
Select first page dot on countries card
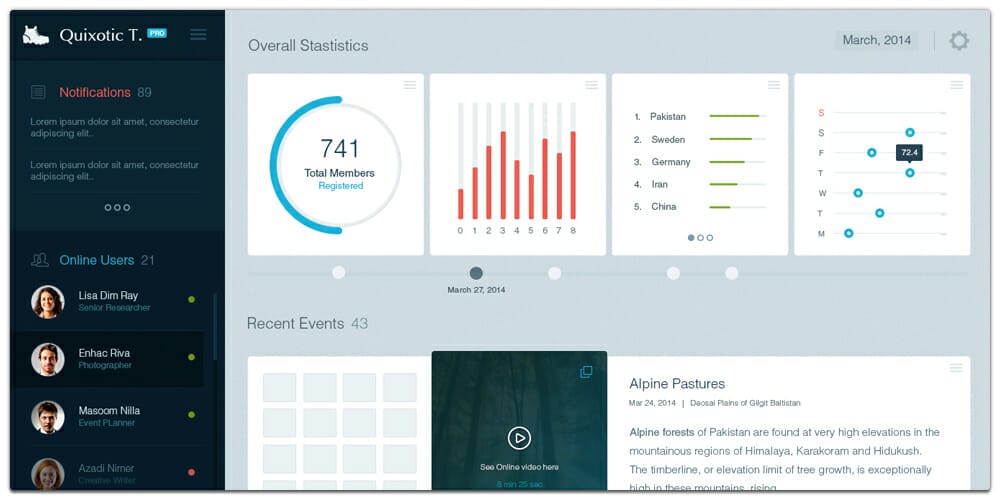691,237
